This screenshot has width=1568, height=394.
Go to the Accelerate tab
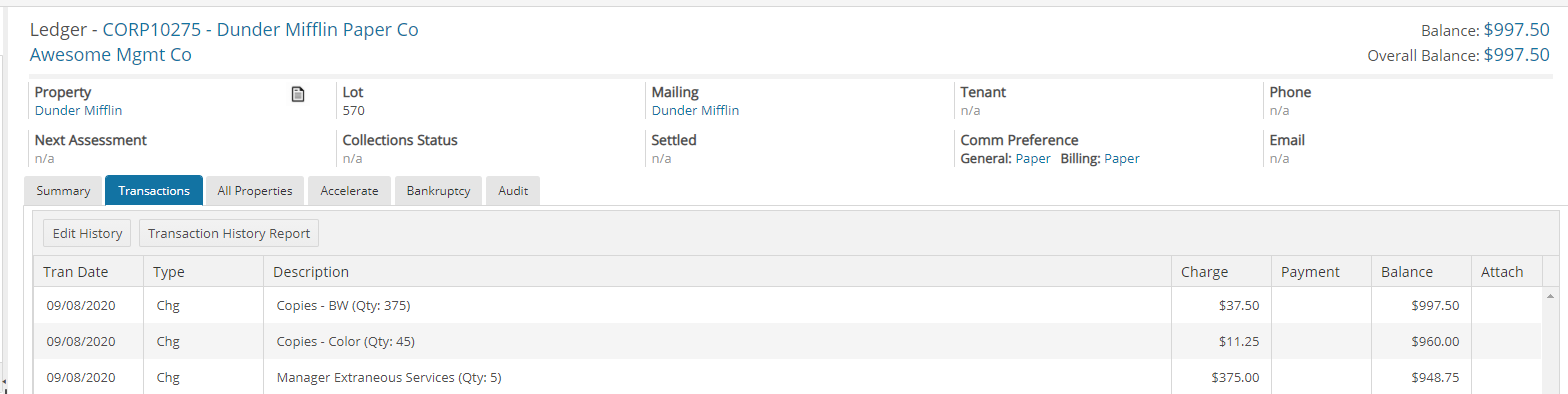(x=350, y=190)
